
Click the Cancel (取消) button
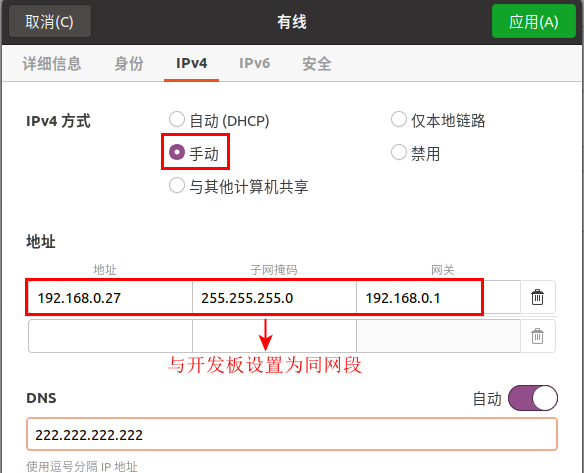click(x=50, y=21)
